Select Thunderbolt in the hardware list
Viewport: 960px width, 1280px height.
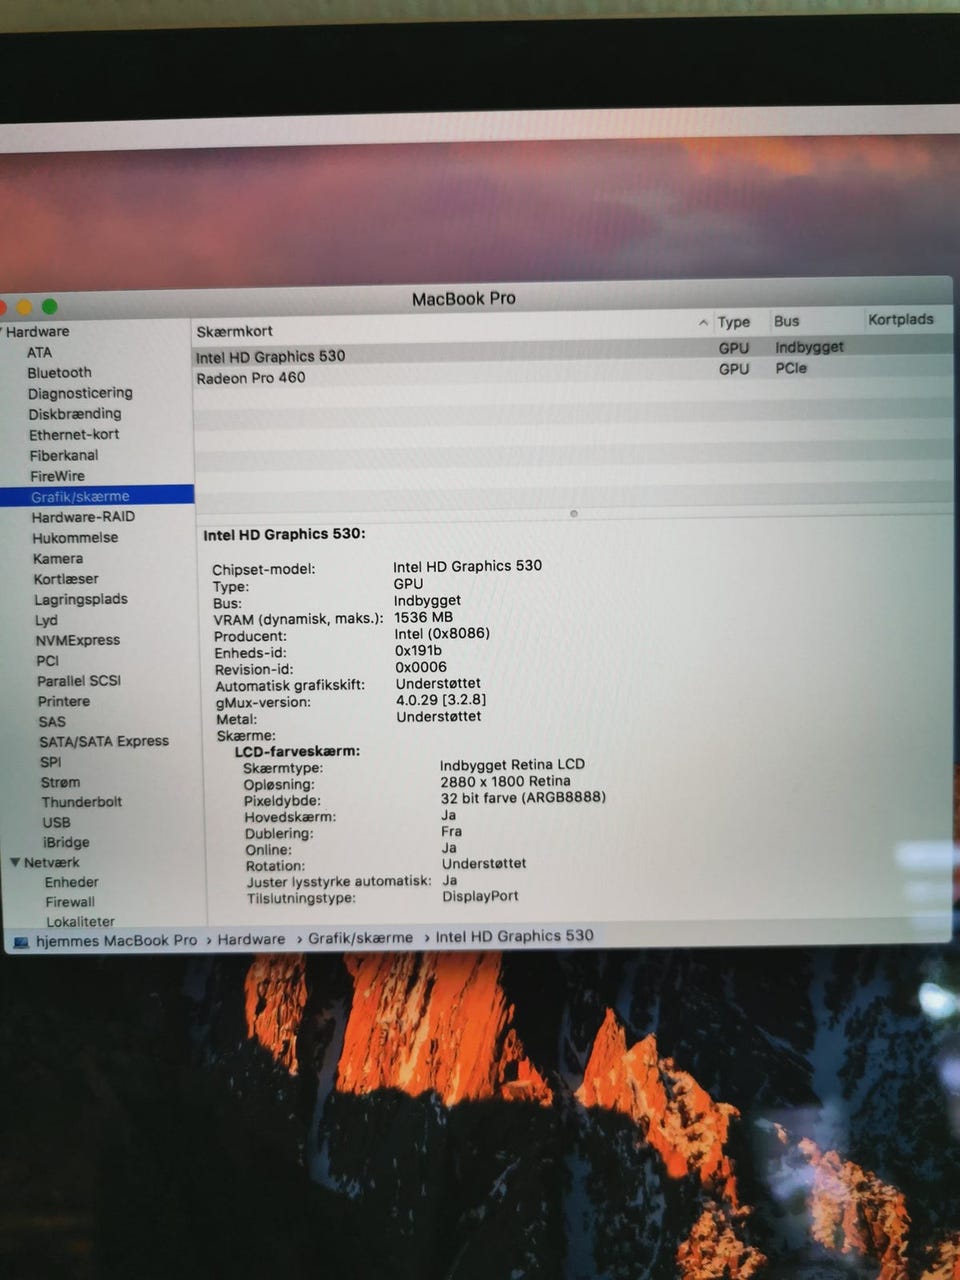[81, 802]
